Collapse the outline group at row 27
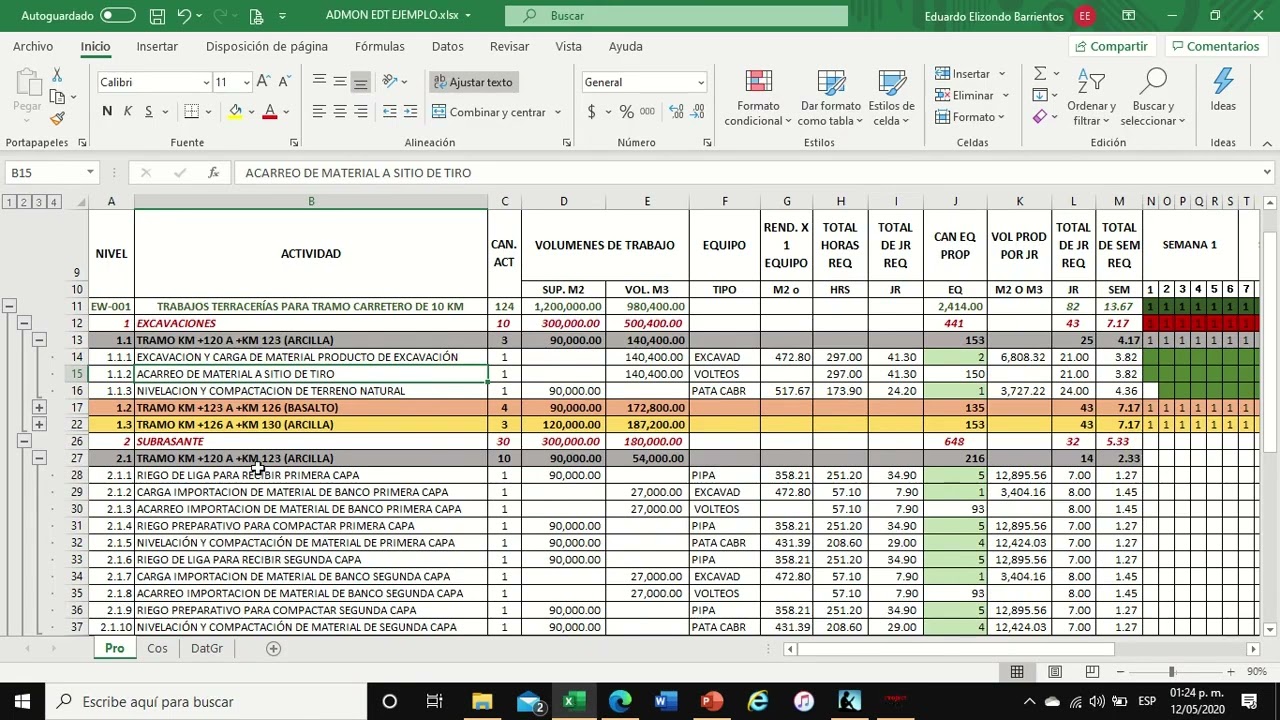 (x=38, y=458)
